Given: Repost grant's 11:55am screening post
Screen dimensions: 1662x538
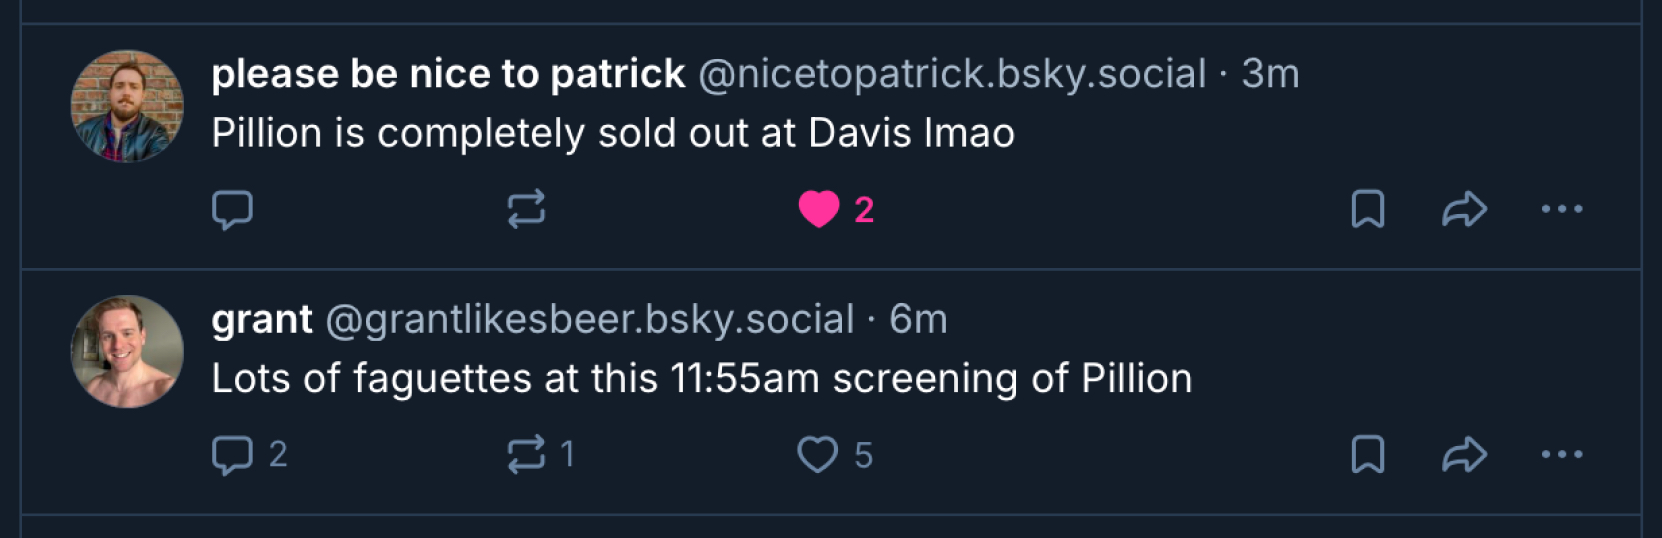Looking at the screenshot, I should (x=526, y=454).
